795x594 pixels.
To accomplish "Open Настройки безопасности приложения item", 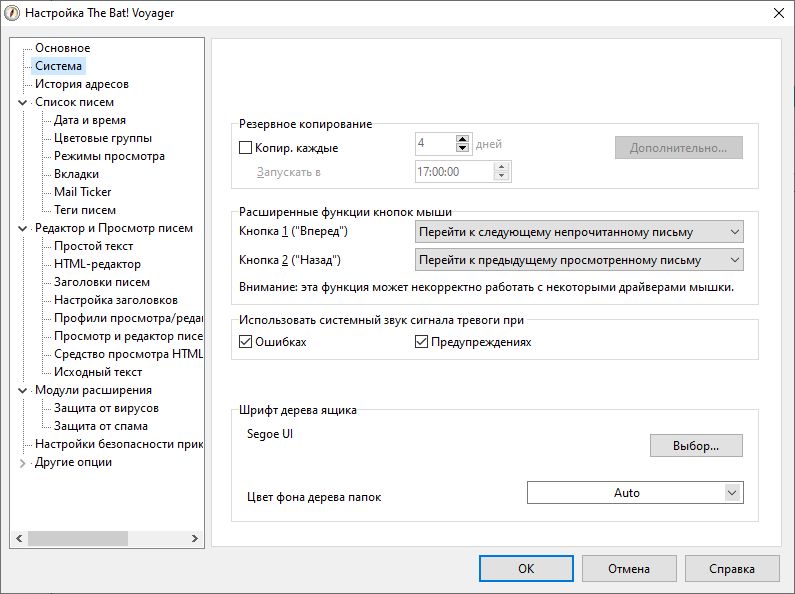I will coord(118,444).
